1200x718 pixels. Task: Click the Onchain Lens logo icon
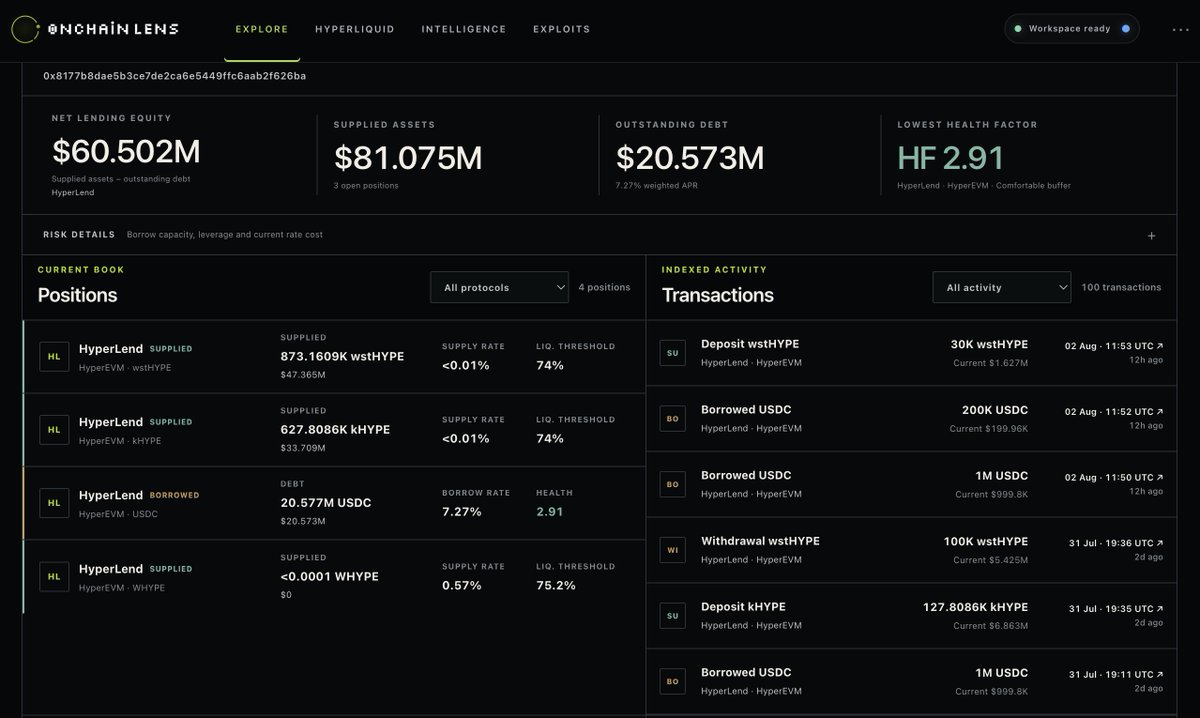[x=24, y=30]
